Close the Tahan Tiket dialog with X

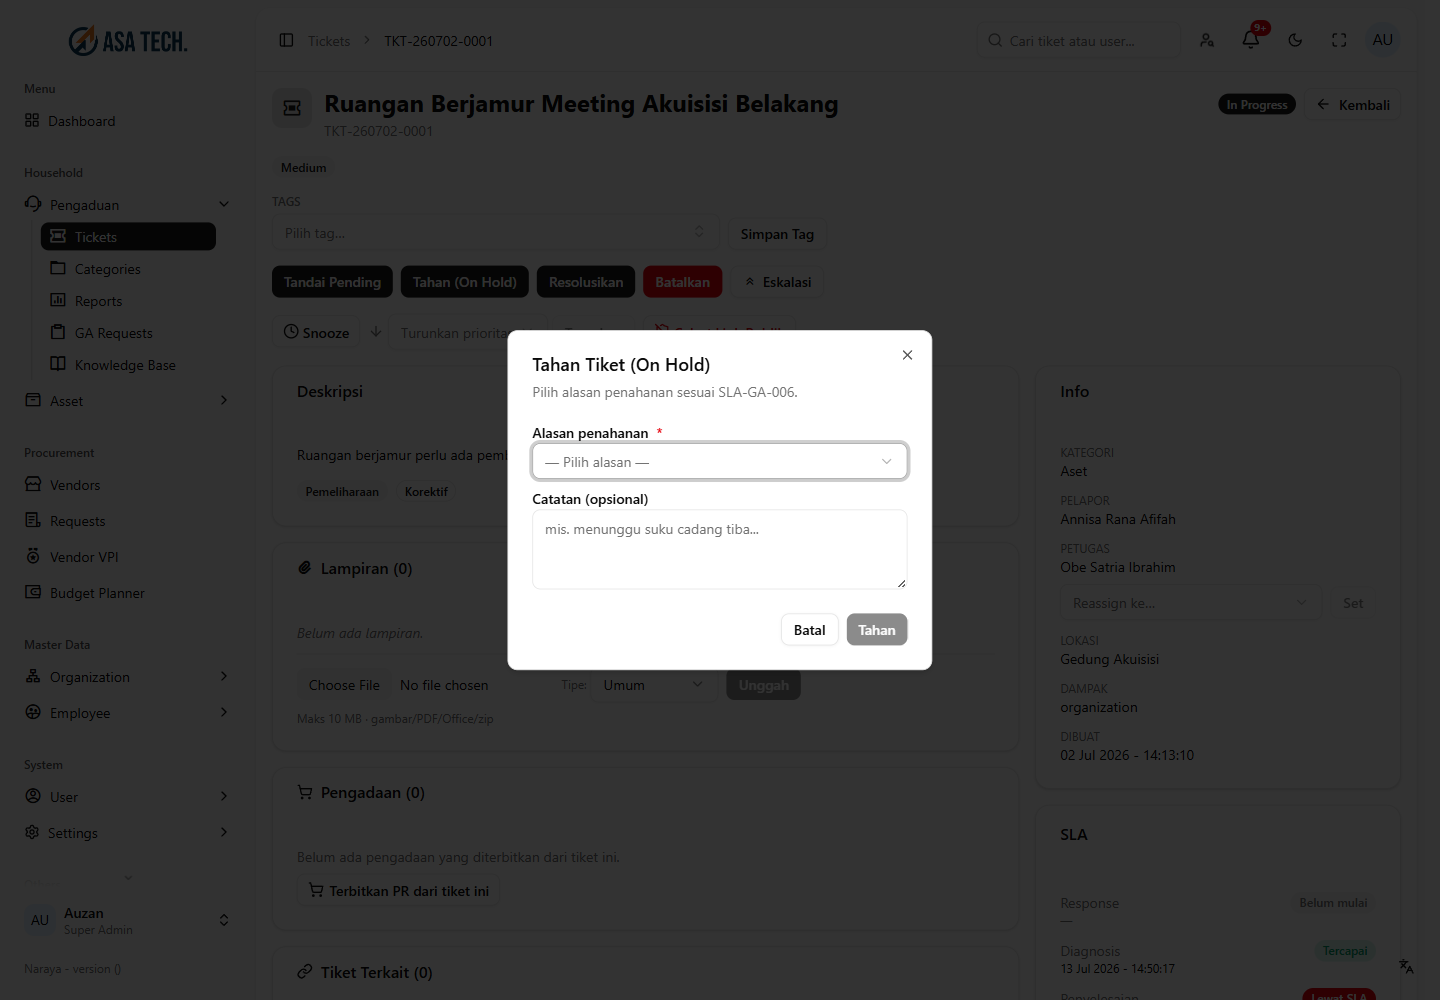tap(907, 355)
